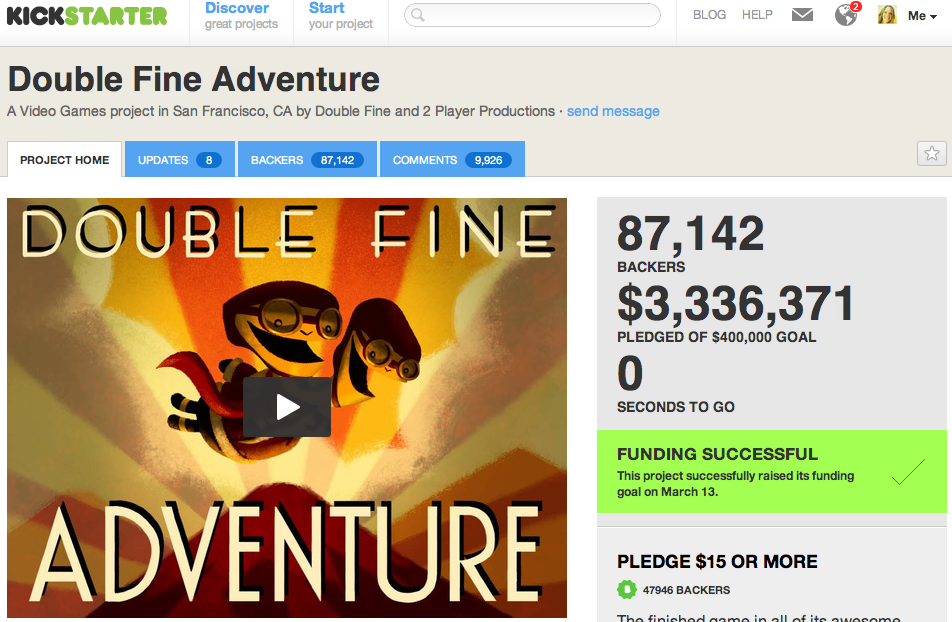
Task: Switch to the Updates tab
Action: 180,159
